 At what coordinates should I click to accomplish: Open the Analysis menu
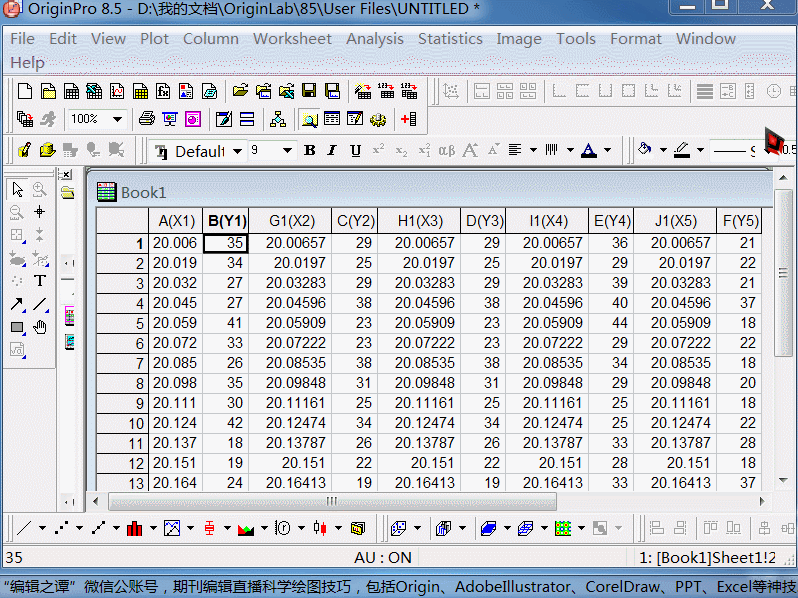374,39
